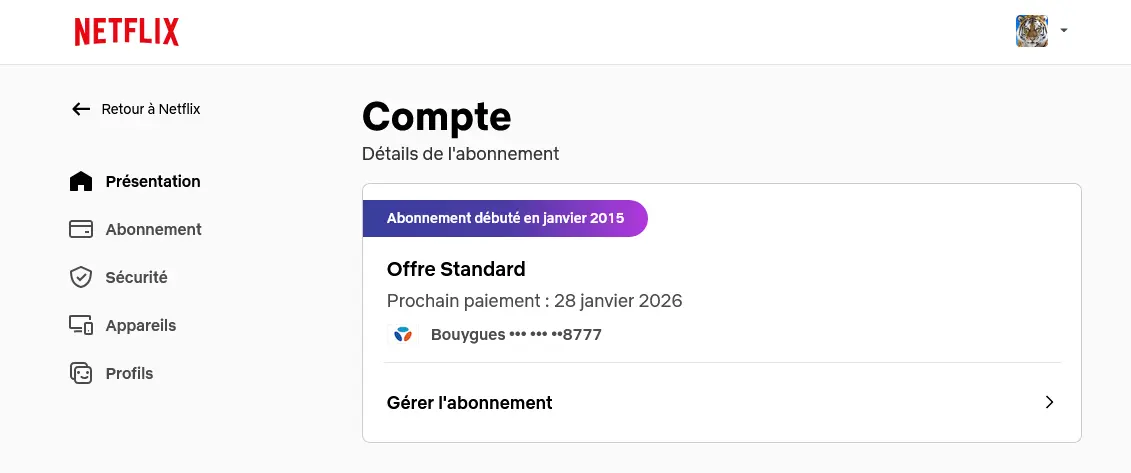Viewport: 1131px width, 473px height.
Task: Click the Appareils devices icon
Action: coord(81,325)
